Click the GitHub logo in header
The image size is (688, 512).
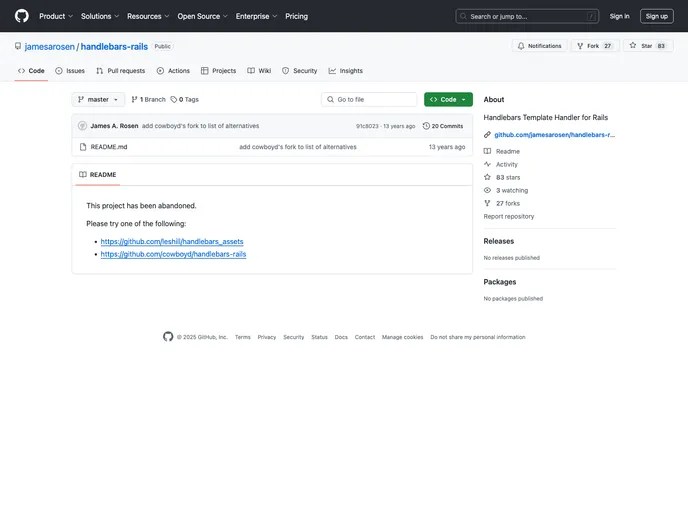[22, 16]
